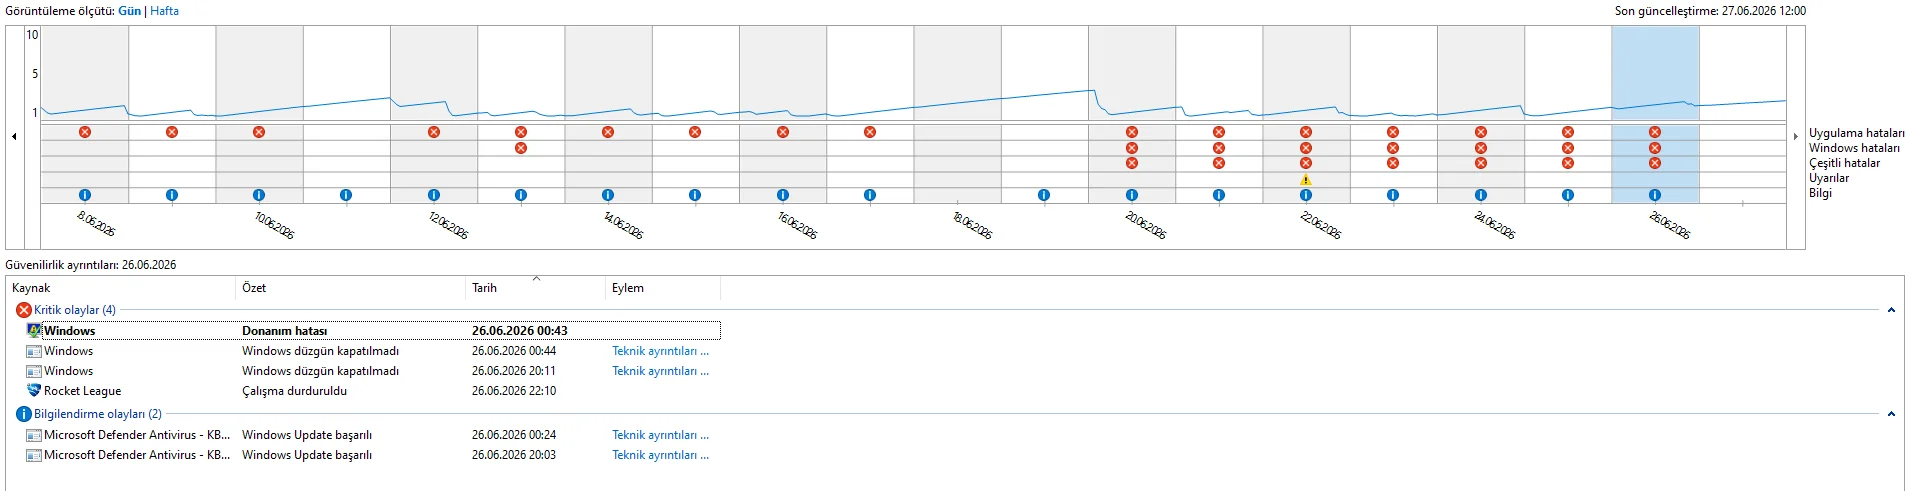Image resolution: width=1915 pixels, height=491 pixels.
Task: Click the blue Bilgilendirme olayları group icon
Action: click(24, 414)
